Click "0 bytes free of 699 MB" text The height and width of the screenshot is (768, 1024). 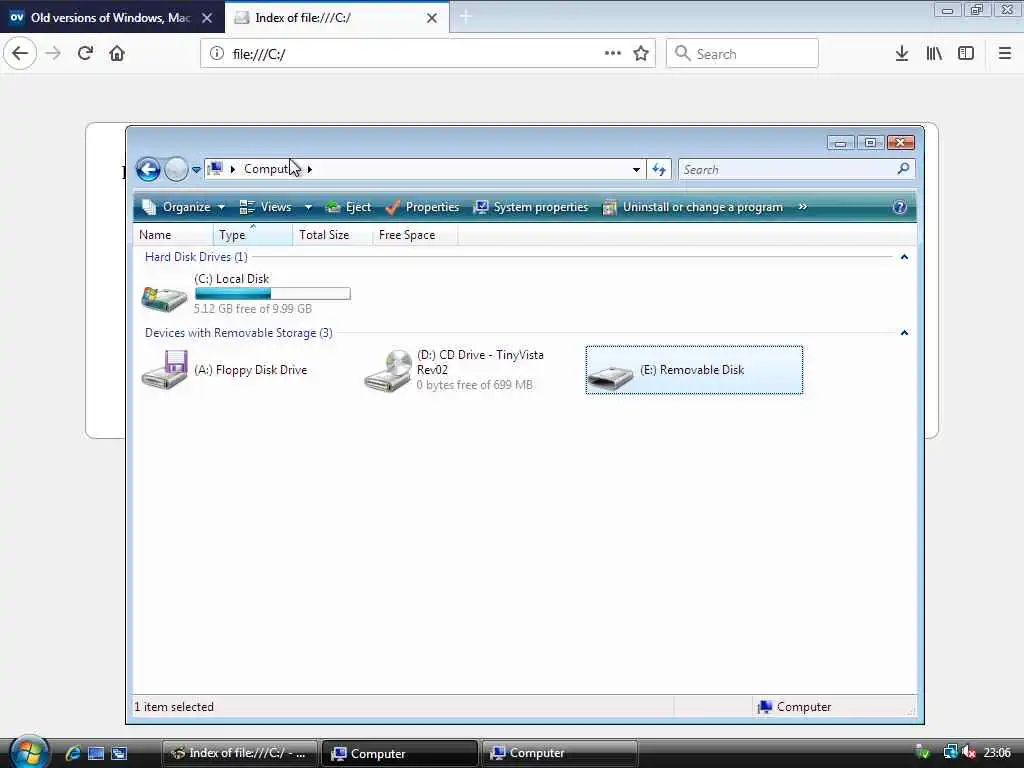click(475, 385)
